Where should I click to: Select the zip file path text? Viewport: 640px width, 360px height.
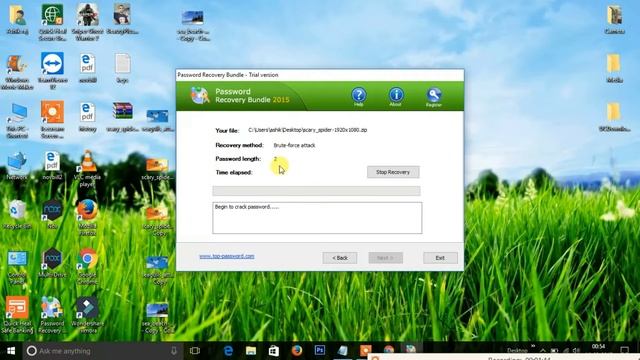pyautogui.click(x=308, y=130)
